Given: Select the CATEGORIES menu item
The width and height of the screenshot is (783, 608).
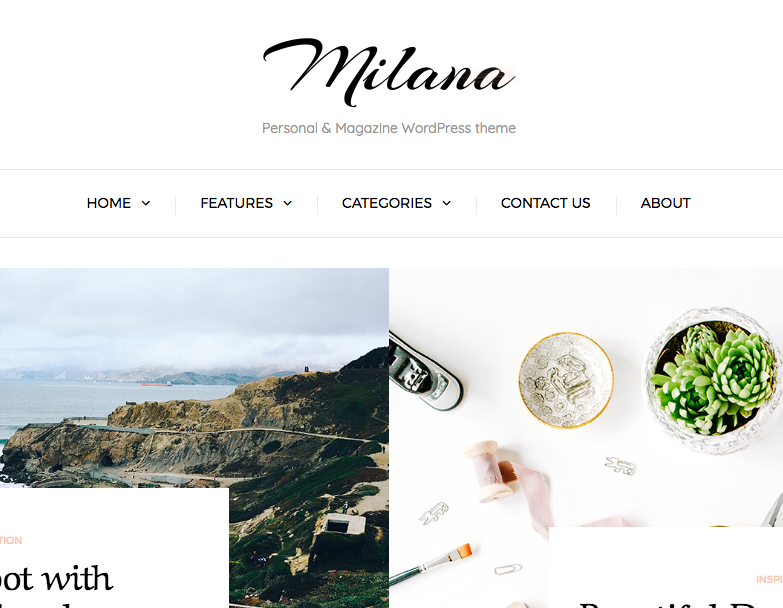Looking at the screenshot, I should [387, 203].
